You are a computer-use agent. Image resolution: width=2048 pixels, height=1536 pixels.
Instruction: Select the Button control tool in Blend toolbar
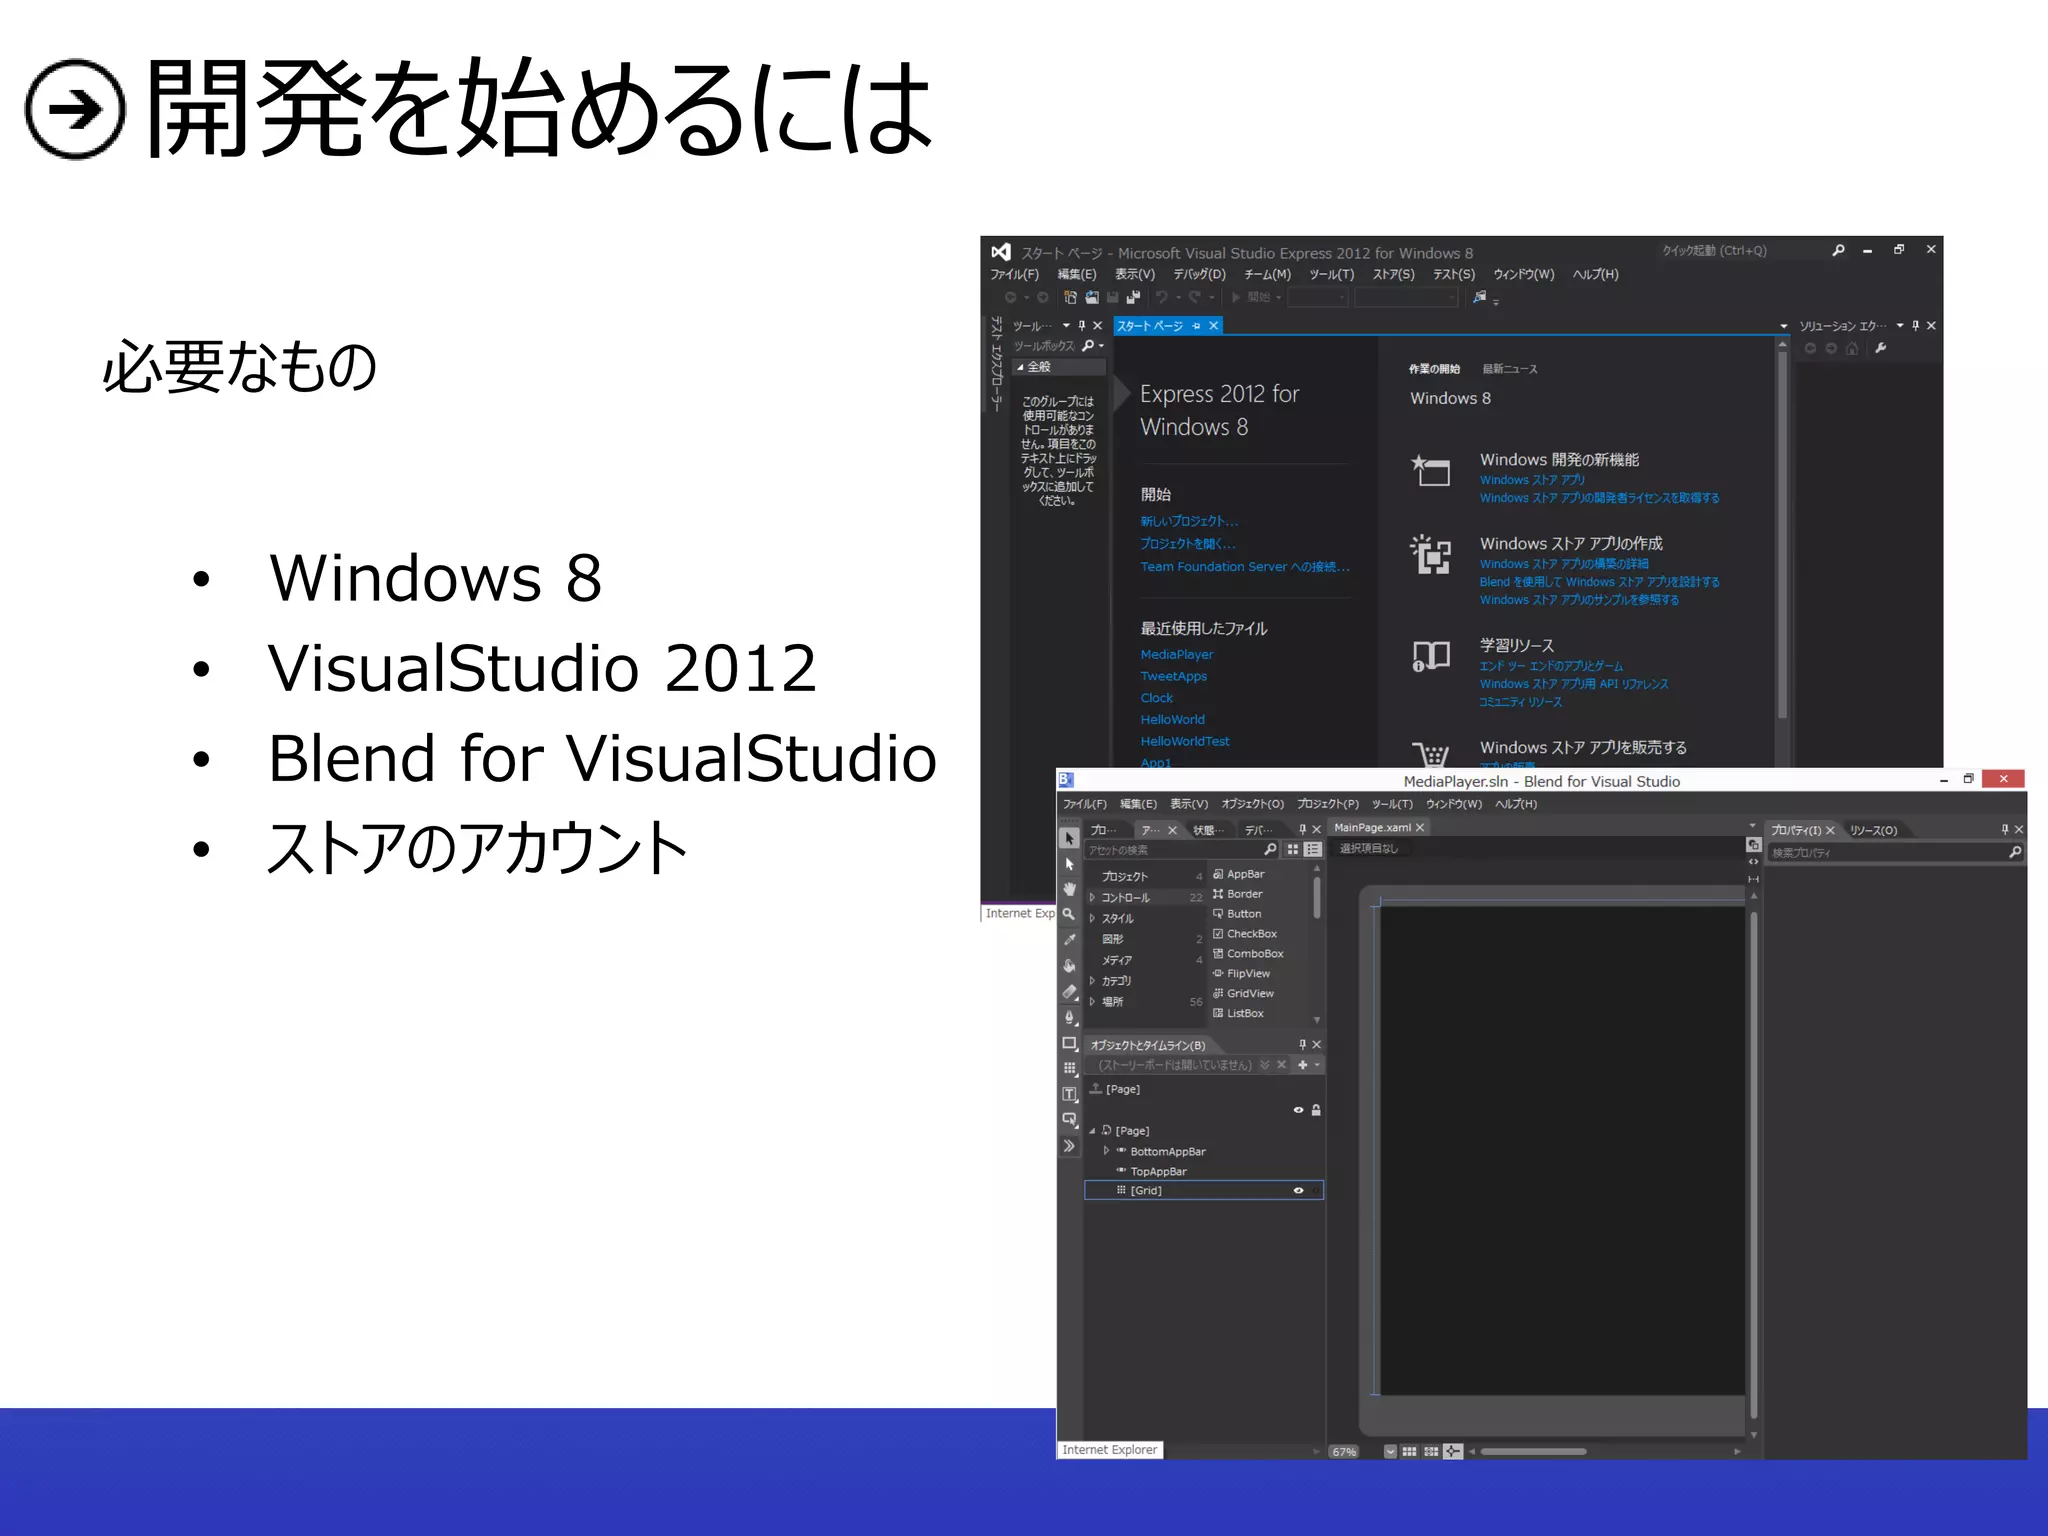pos(1069,1120)
